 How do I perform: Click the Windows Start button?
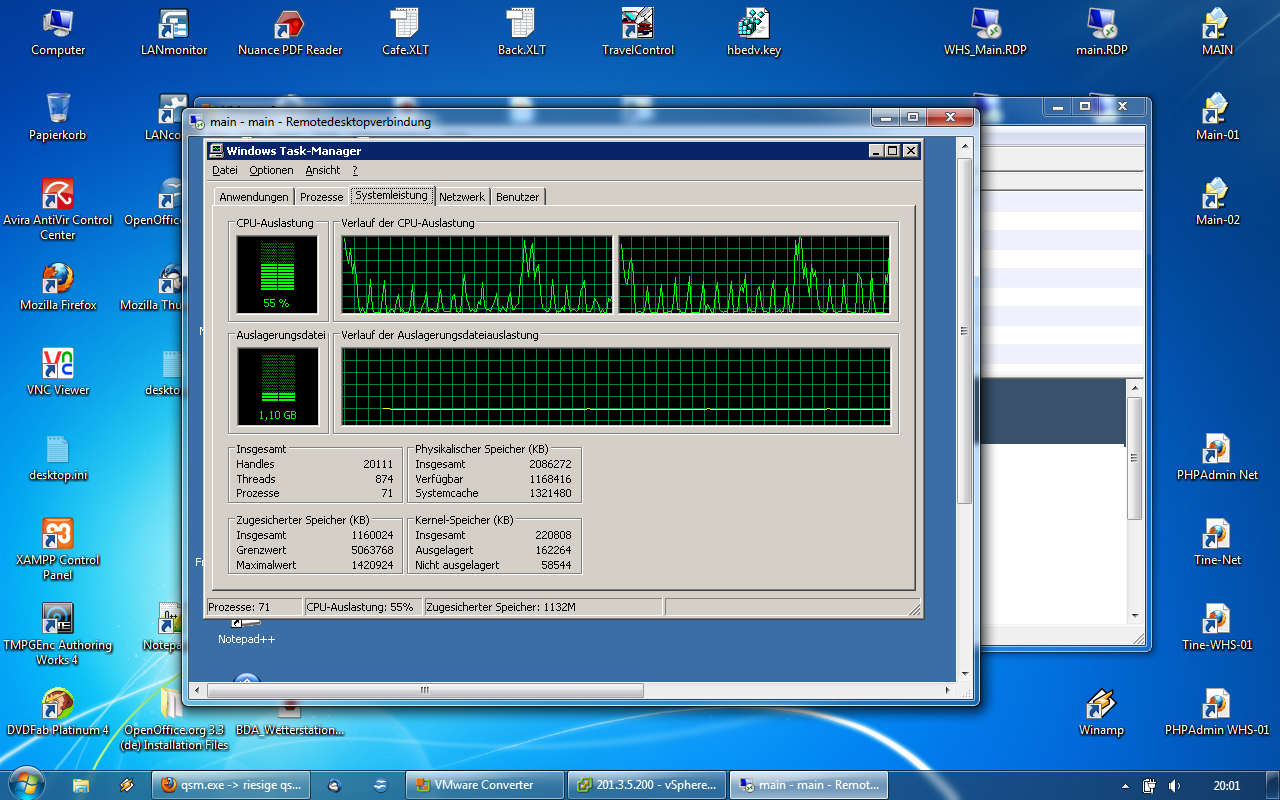[x=26, y=784]
